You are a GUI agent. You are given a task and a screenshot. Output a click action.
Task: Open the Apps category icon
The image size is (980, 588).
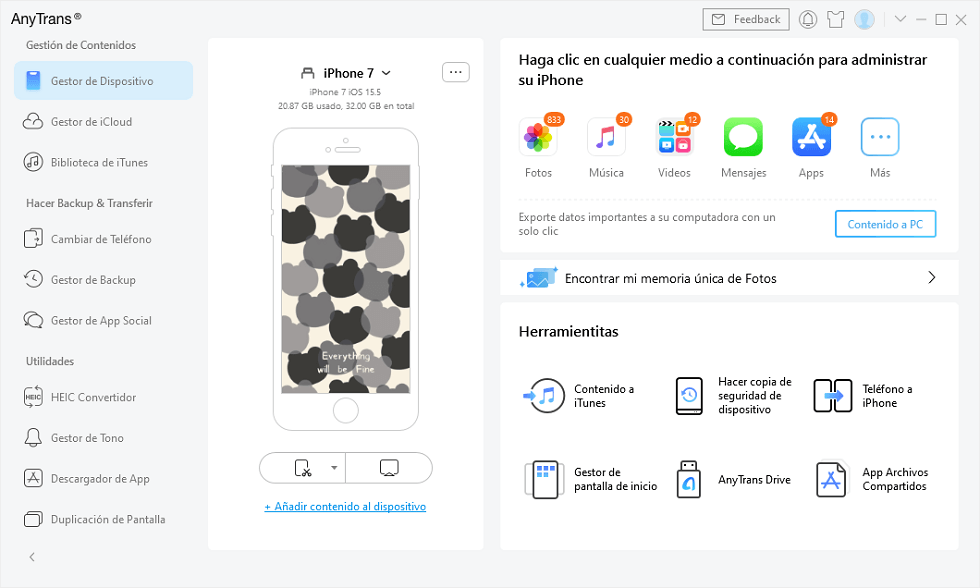point(811,137)
